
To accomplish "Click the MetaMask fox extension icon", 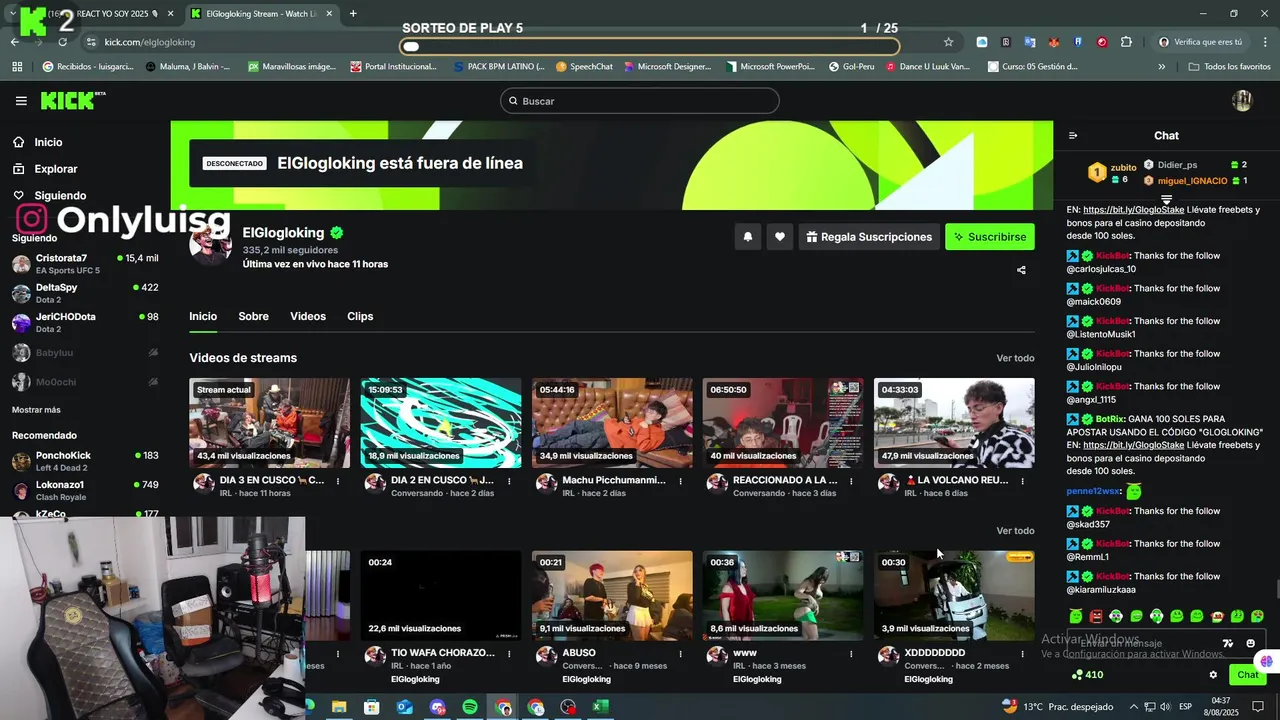I will tap(1053, 42).
